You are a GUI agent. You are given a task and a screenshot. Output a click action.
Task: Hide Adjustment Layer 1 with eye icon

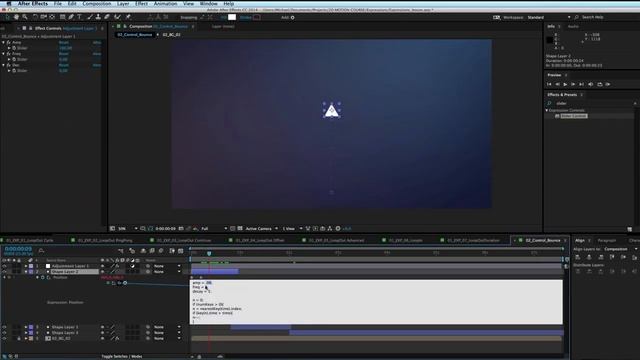point(4,266)
